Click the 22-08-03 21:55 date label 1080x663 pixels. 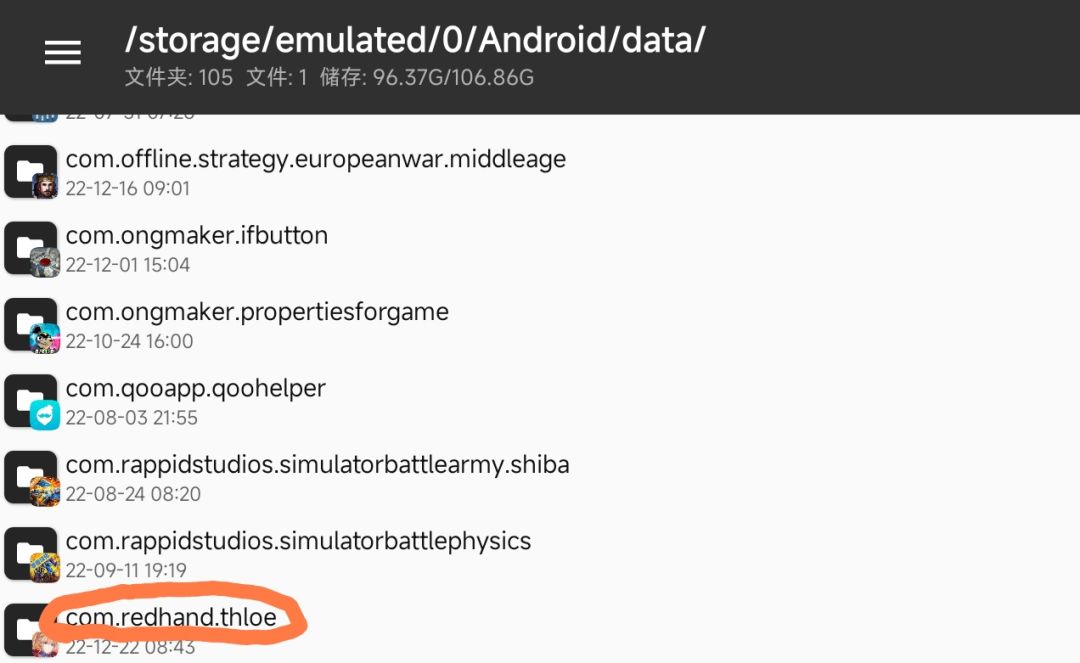click(132, 418)
